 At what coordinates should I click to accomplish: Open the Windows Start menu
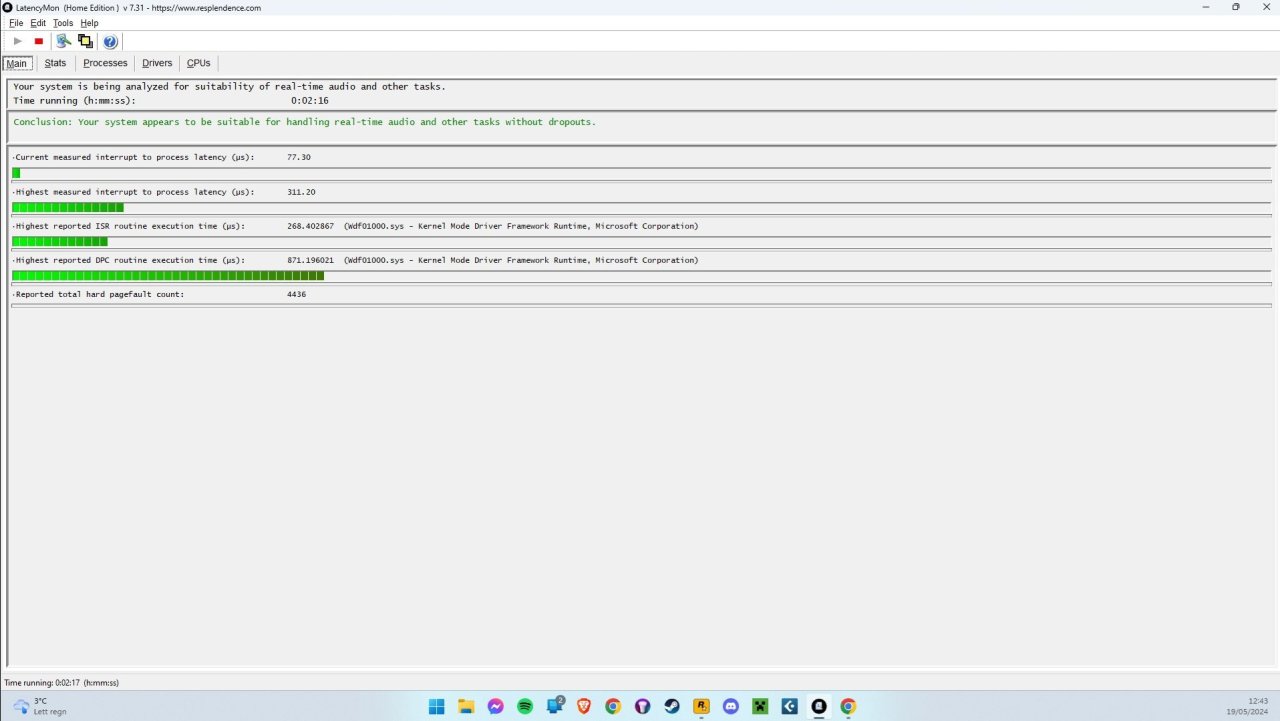[437, 706]
